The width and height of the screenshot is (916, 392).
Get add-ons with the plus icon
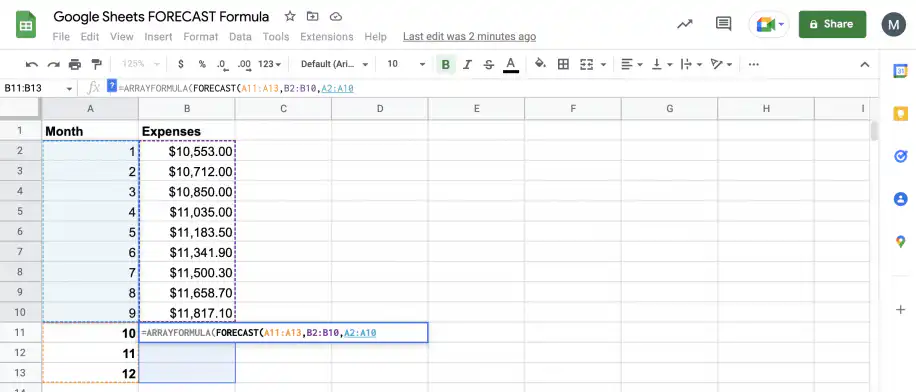[x=900, y=310]
